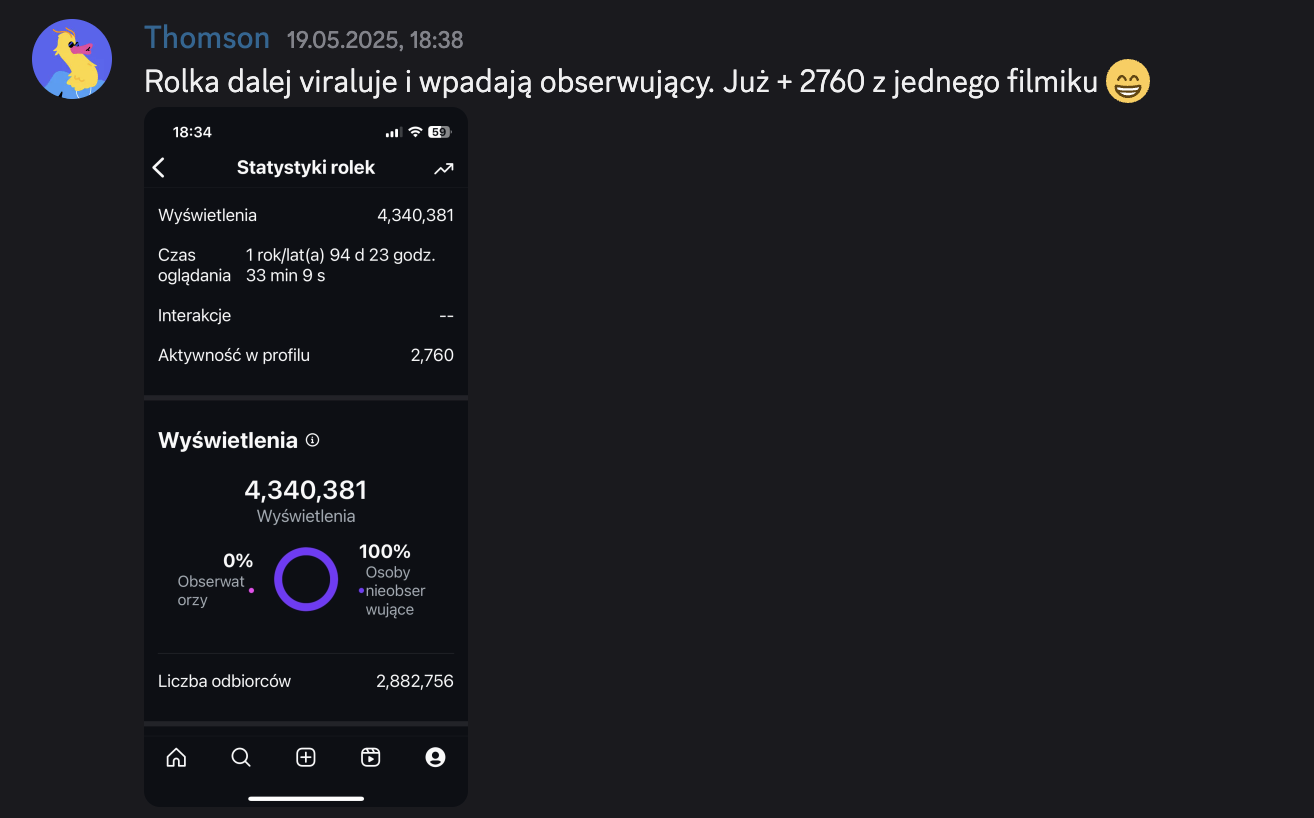The width and height of the screenshot is (1314, 818).
Task: Go to the Home tab icon
Action: tap(176, 757)
